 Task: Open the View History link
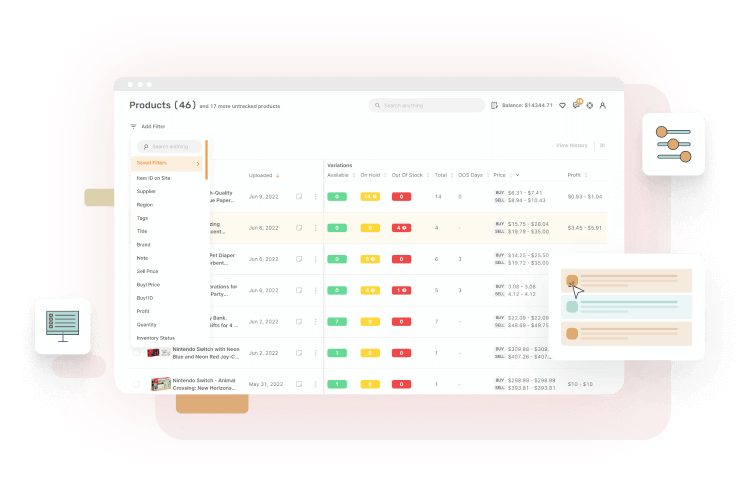point(571,146)
